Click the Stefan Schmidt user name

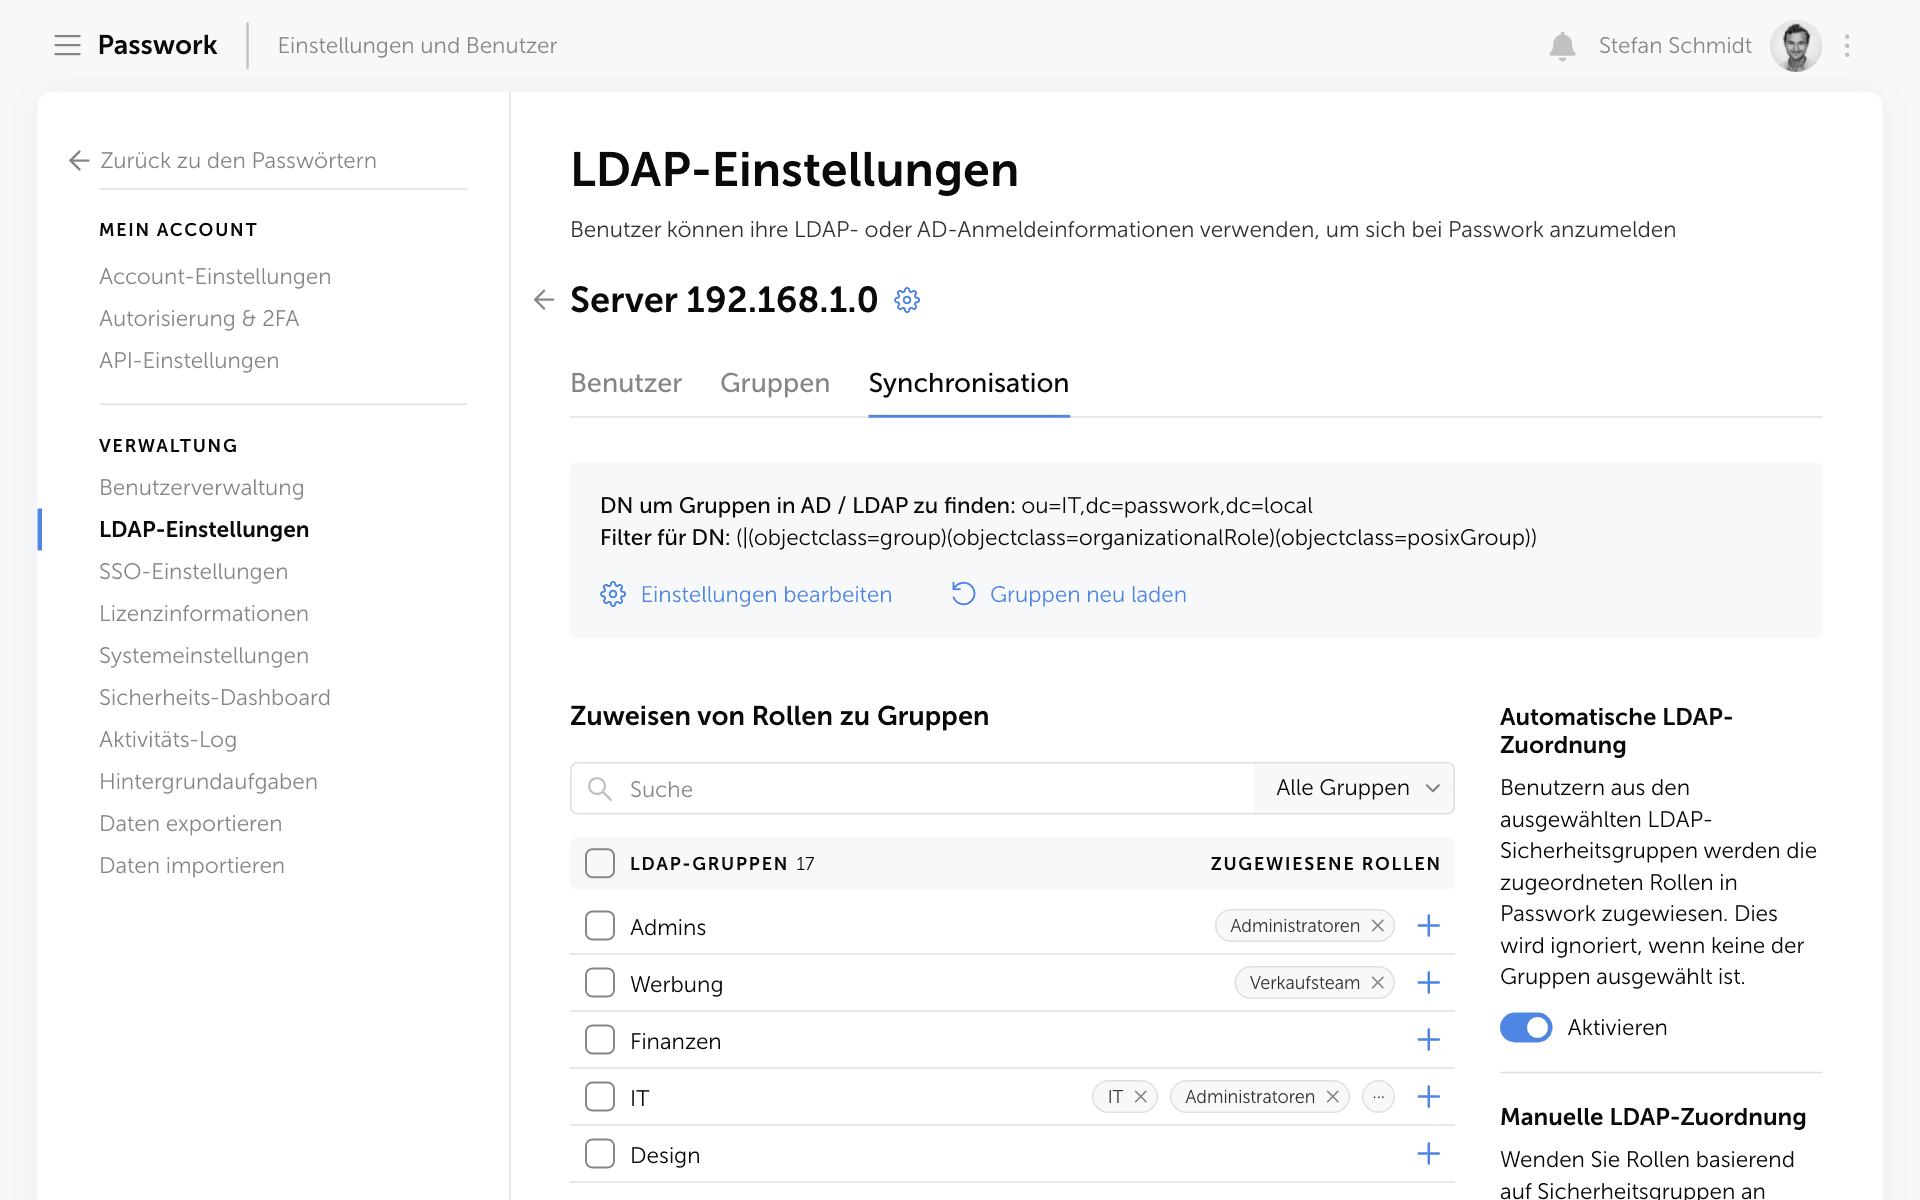pyautogui.click(x=1675, y=46)
